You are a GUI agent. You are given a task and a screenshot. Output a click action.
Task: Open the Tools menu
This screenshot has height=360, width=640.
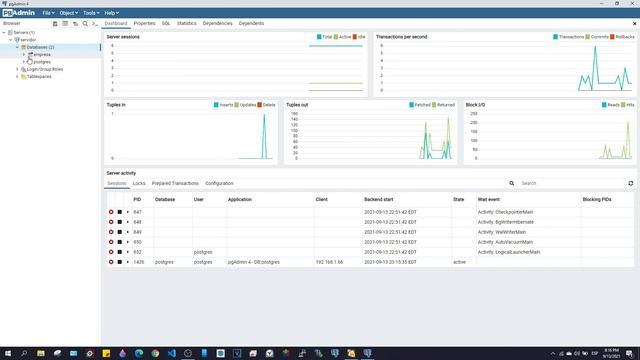91,13
